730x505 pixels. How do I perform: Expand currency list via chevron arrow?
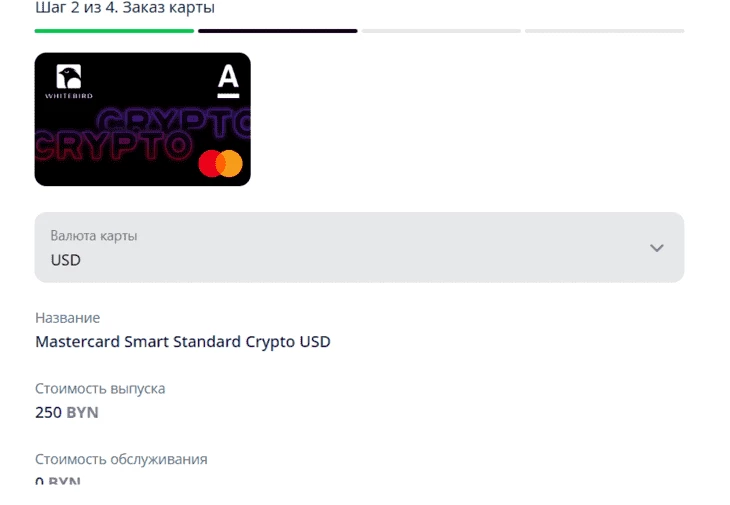pos(656,248)
